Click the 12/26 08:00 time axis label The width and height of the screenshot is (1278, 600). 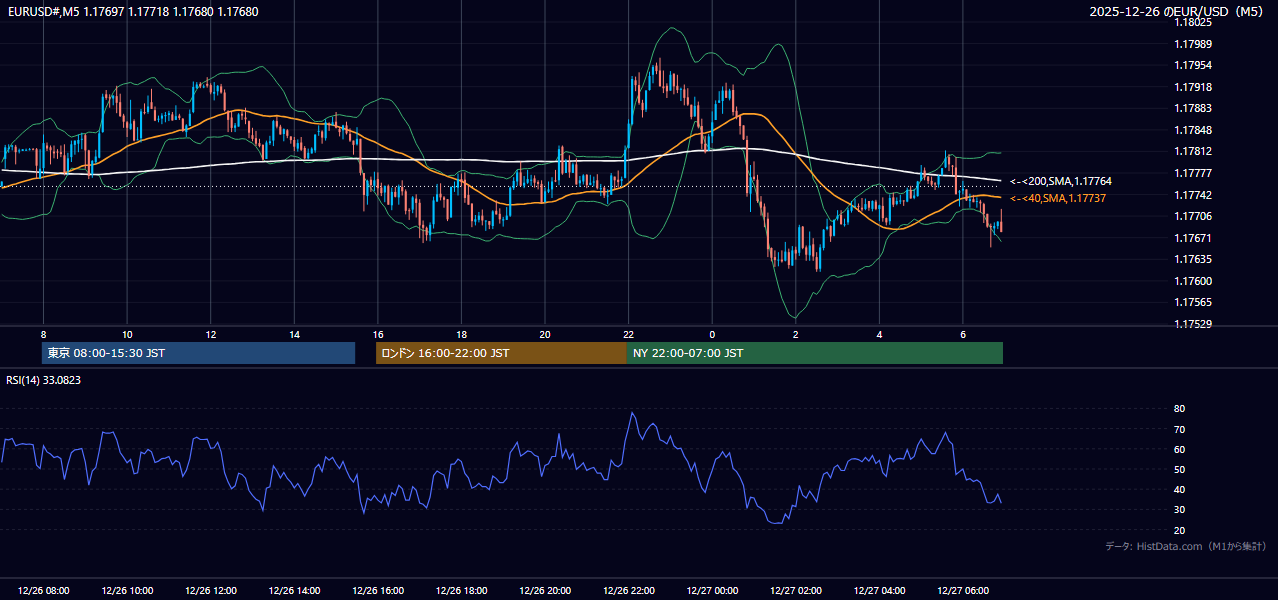click(43, 591)
